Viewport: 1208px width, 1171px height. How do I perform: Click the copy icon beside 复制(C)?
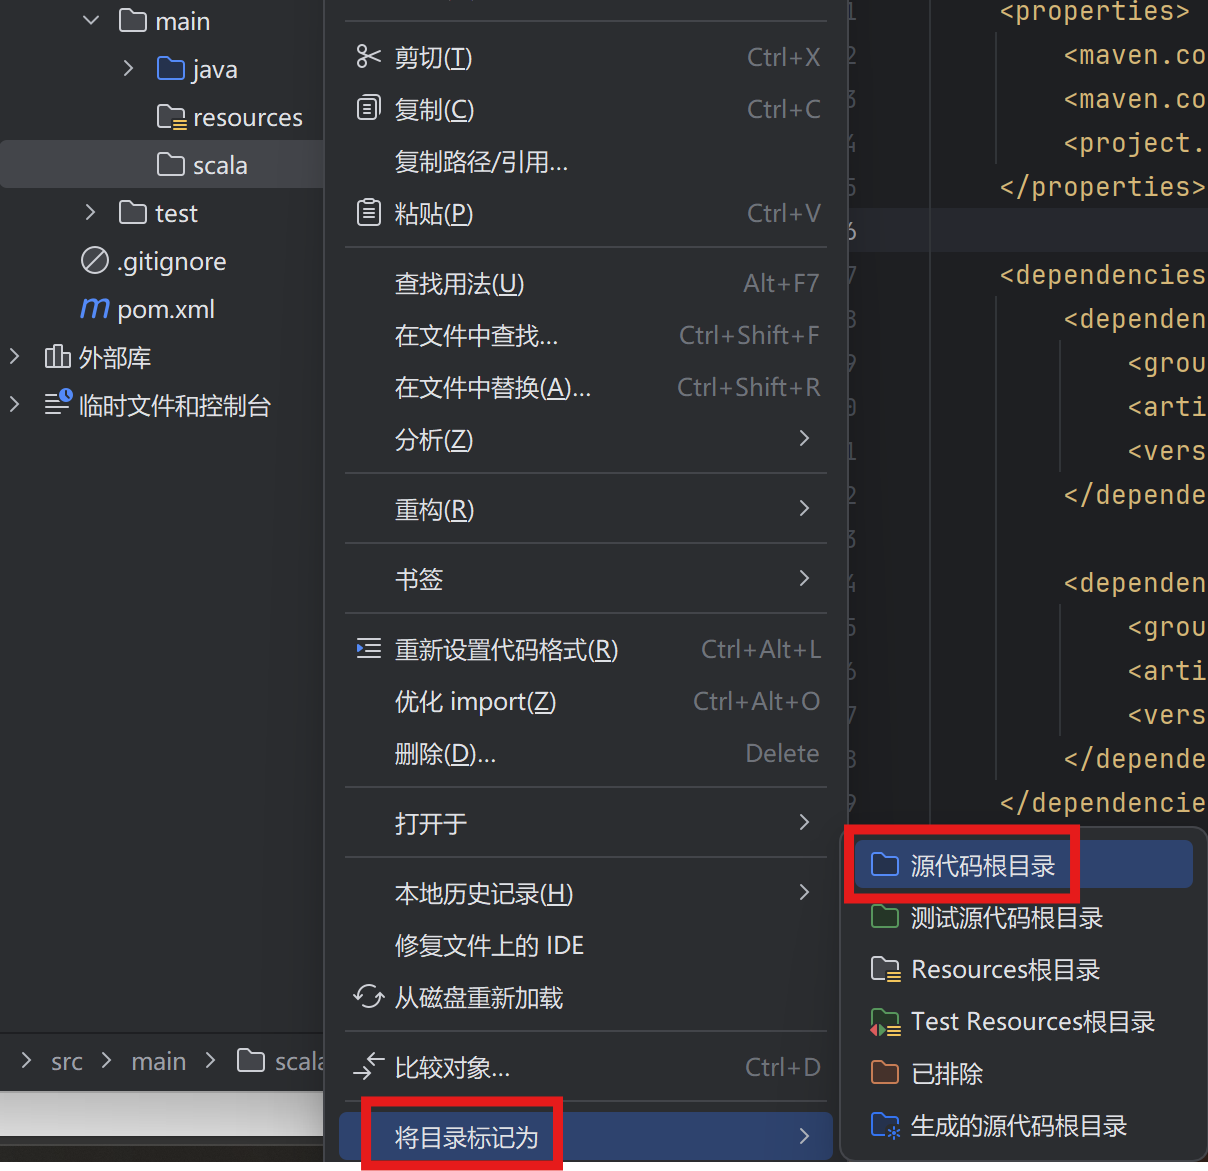click(369, 108)
